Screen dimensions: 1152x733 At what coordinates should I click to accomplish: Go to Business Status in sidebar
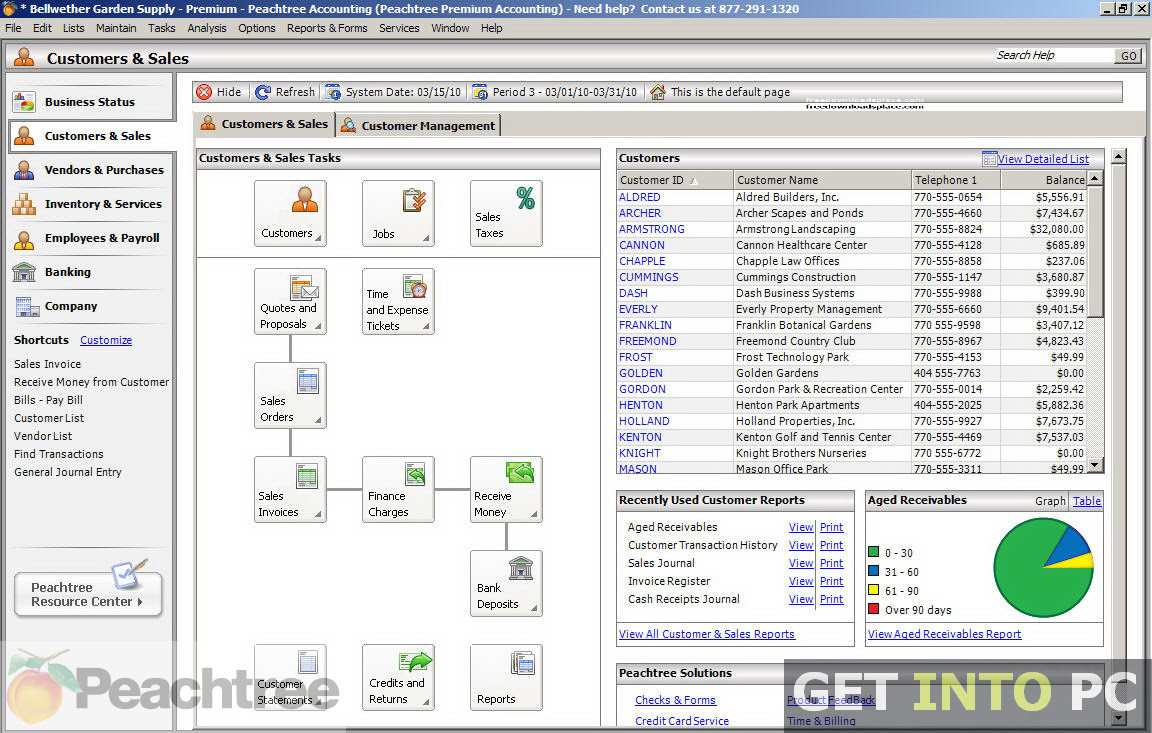pos(90,102)
